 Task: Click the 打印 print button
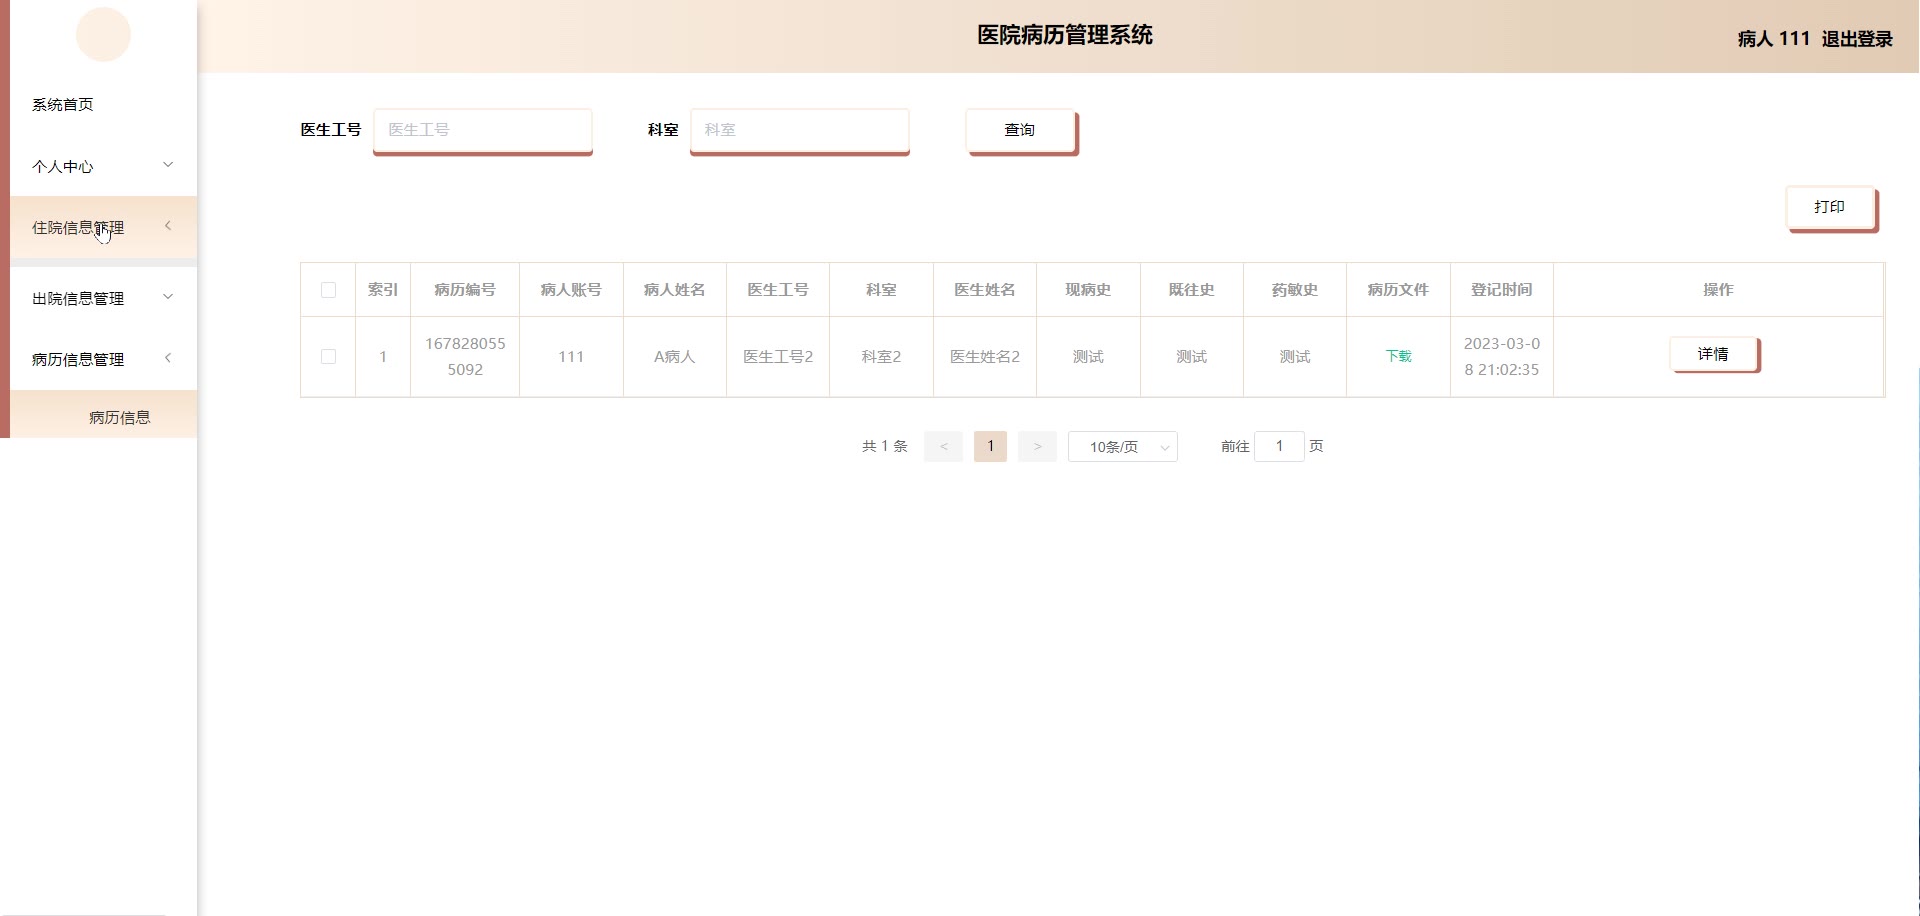click(1829, 207)
